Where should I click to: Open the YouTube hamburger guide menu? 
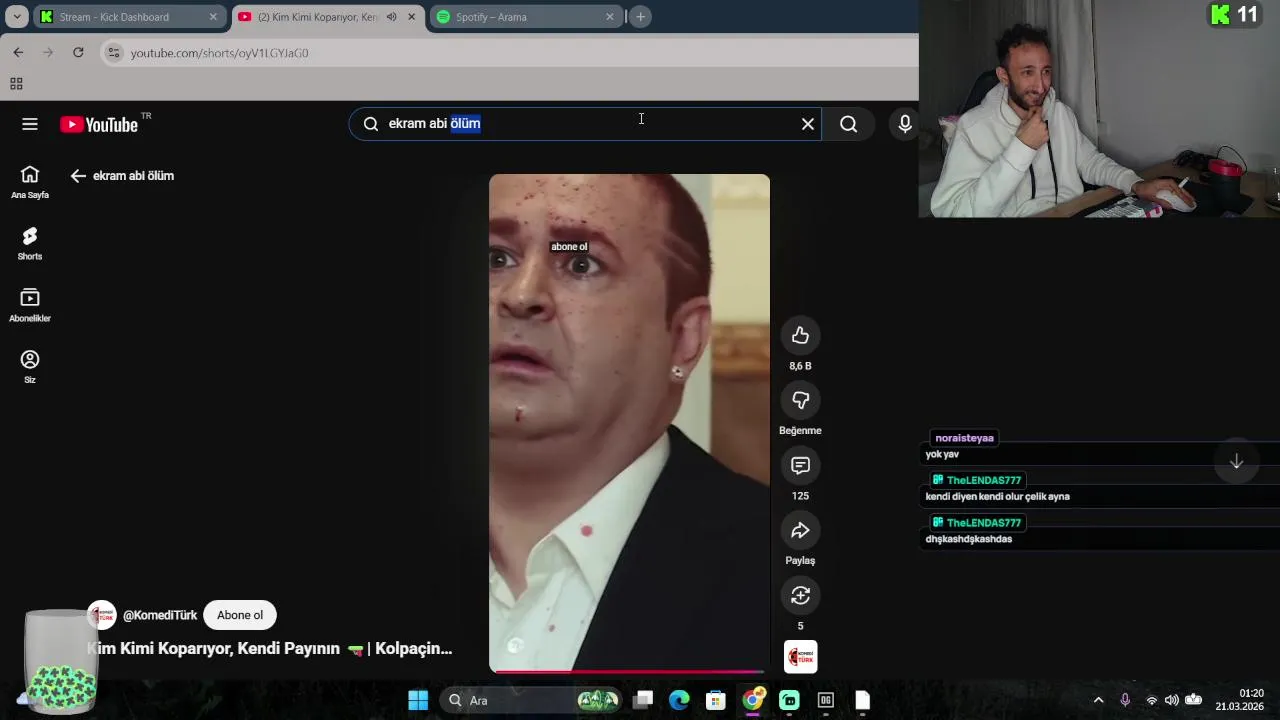pos(30,124)
